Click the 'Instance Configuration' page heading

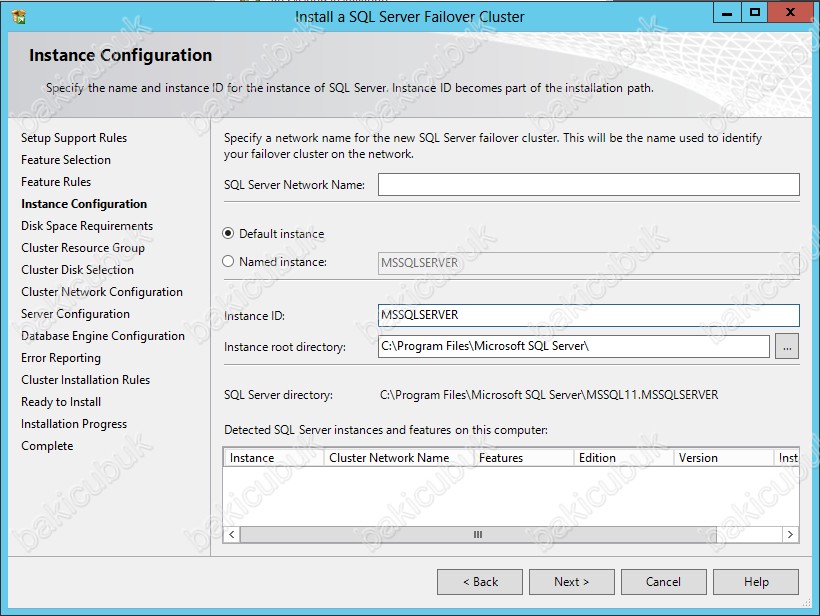(120, 55)
